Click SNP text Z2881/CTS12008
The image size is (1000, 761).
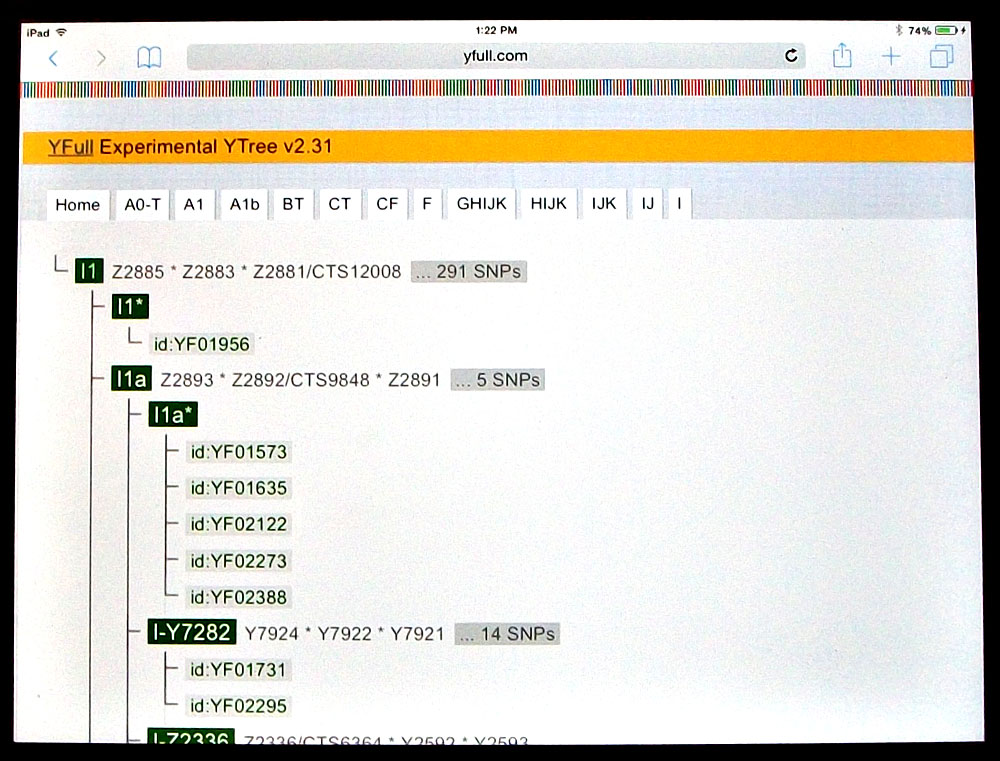(327, 272)
